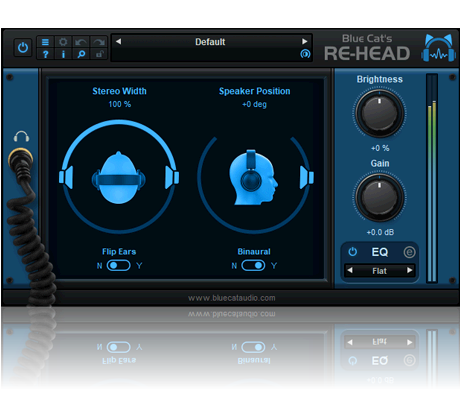Image resolution: width=460 pixels, height=416 pixels.
Task: Click the about info icon
Action: 63,54
